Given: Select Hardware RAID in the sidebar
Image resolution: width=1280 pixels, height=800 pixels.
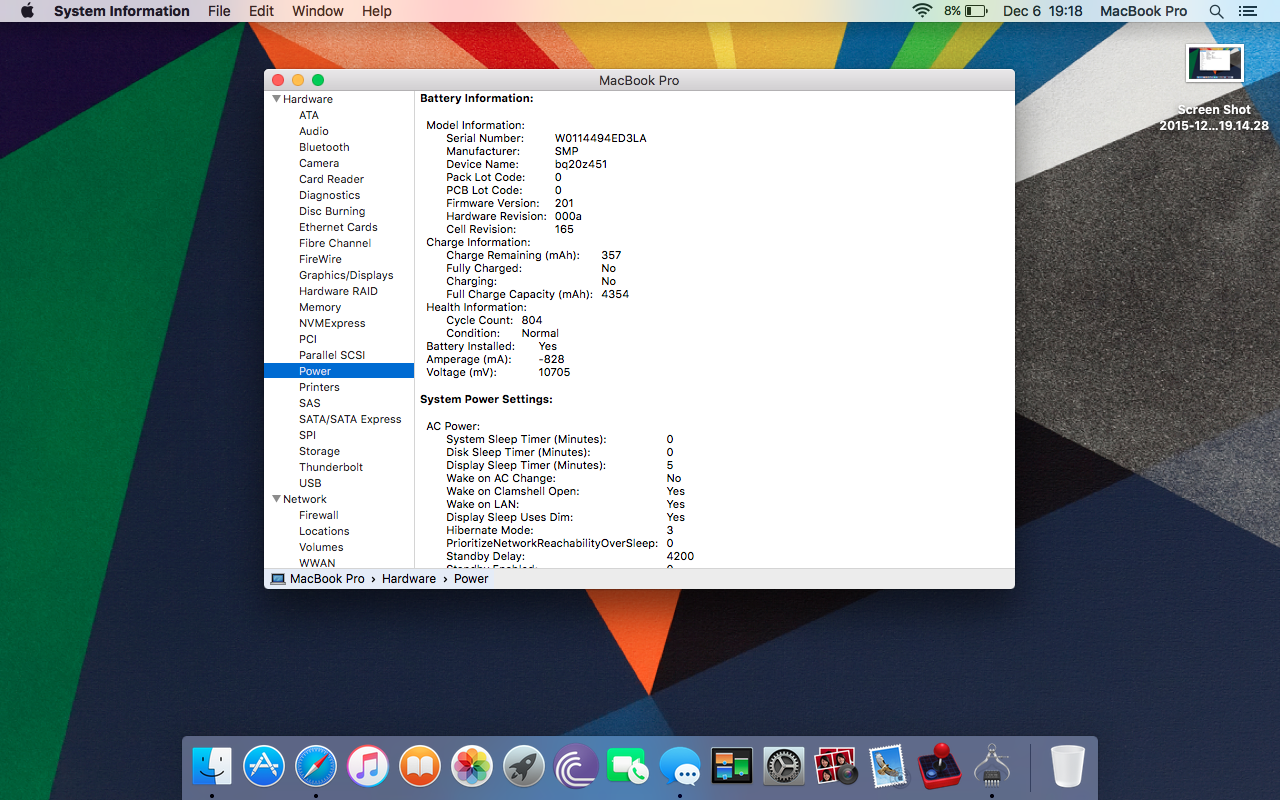Looking at the screenshot, I should tap(339, 291).
